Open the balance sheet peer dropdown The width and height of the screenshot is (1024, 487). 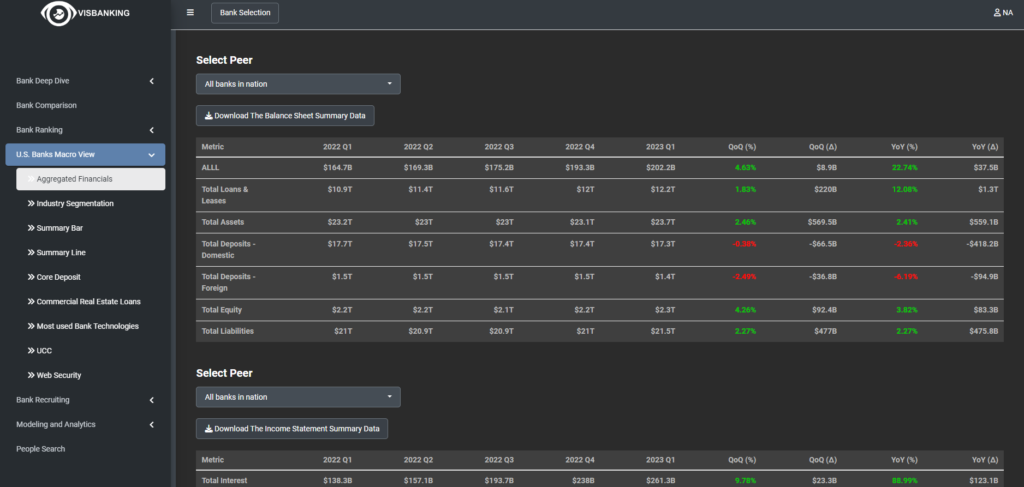coord(298,84)
